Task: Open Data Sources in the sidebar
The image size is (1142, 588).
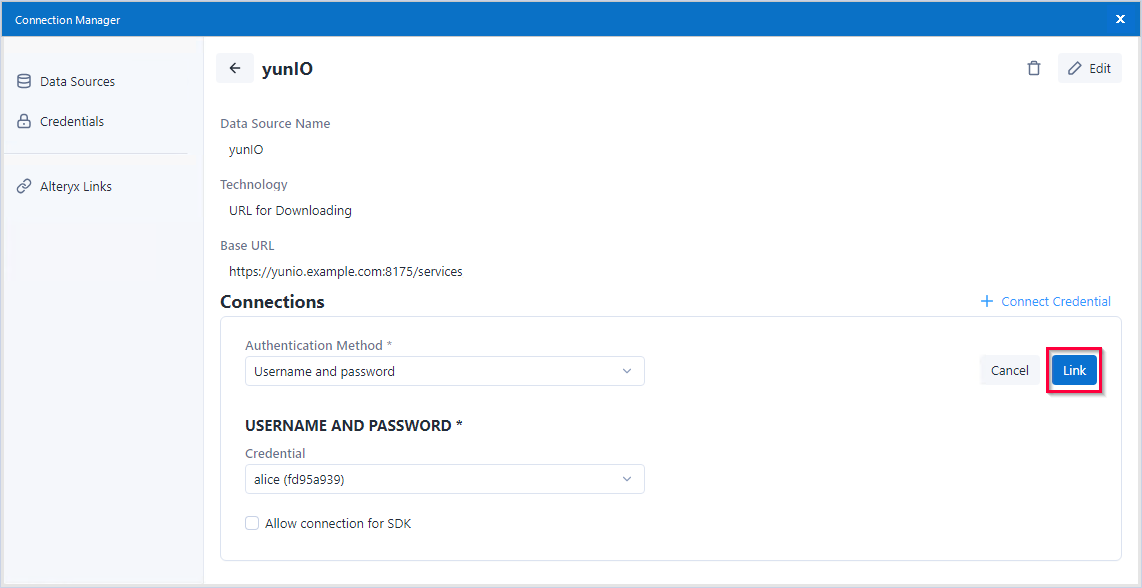Action: (77, 82)
